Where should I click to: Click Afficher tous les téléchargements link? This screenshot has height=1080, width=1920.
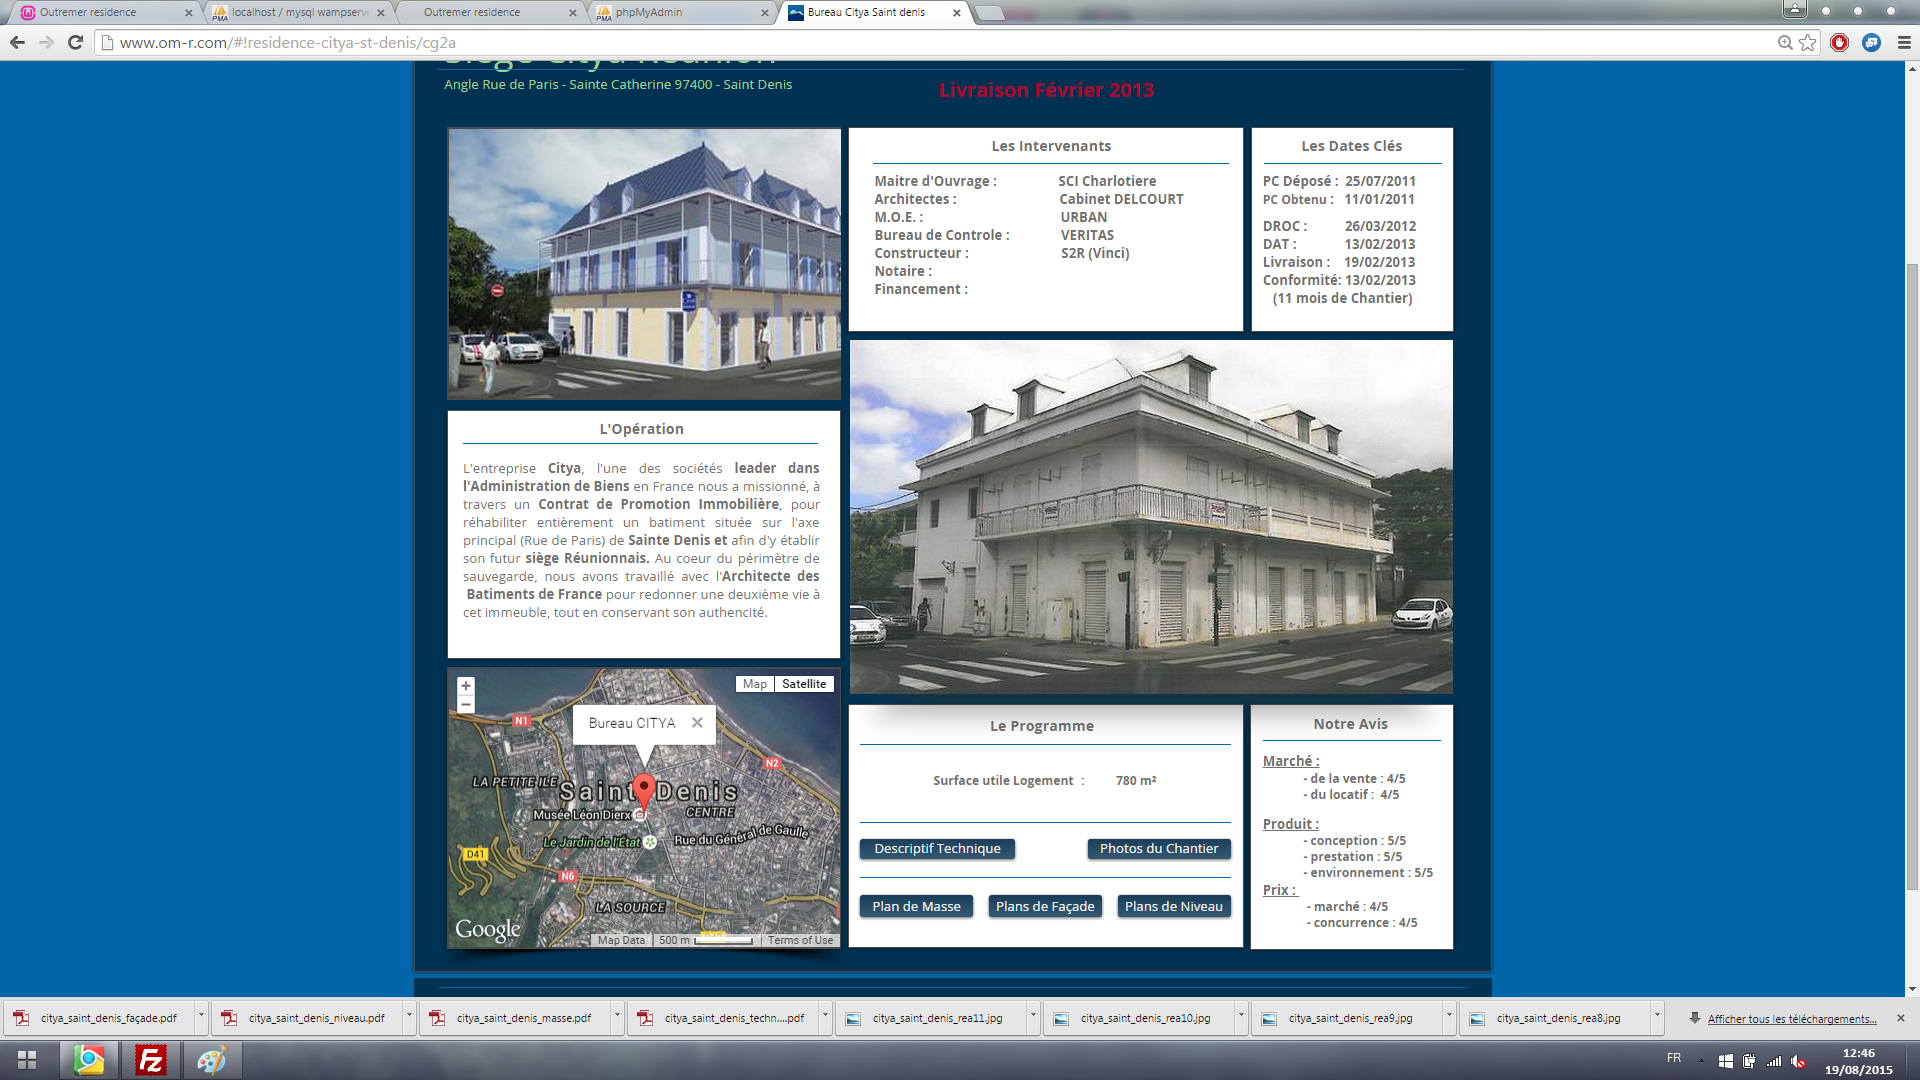[x=1791, y=1019]
